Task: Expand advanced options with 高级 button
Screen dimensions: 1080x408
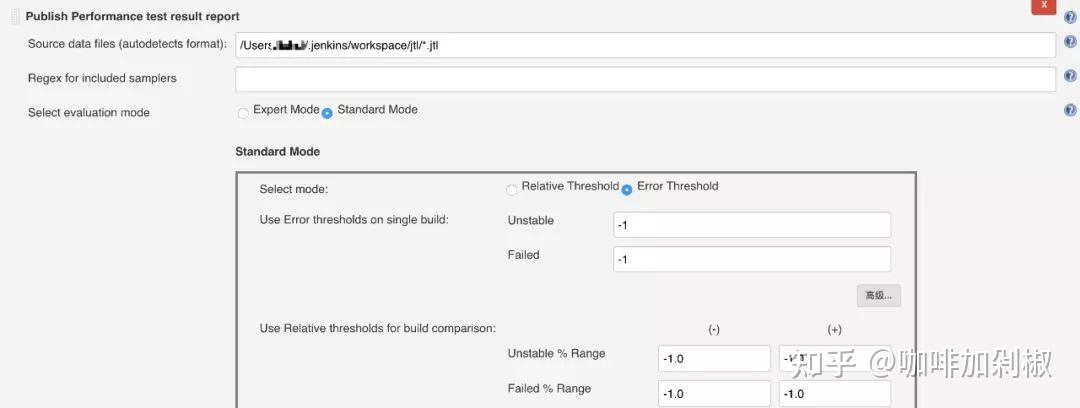Action: 878,296
